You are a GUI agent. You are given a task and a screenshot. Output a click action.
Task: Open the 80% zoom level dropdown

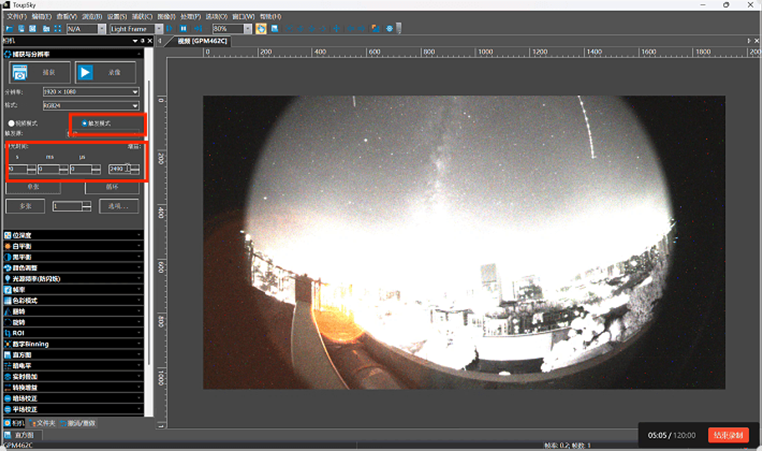pyautogui.click(x=232, y=29)
